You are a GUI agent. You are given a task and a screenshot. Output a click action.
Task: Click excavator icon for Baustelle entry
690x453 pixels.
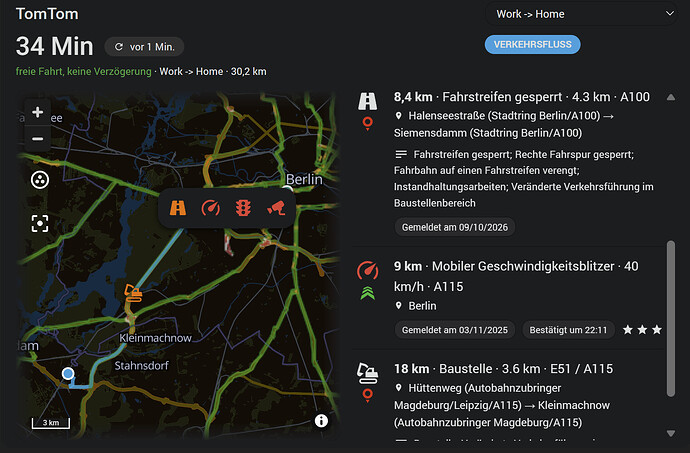(x=367, y=373)
